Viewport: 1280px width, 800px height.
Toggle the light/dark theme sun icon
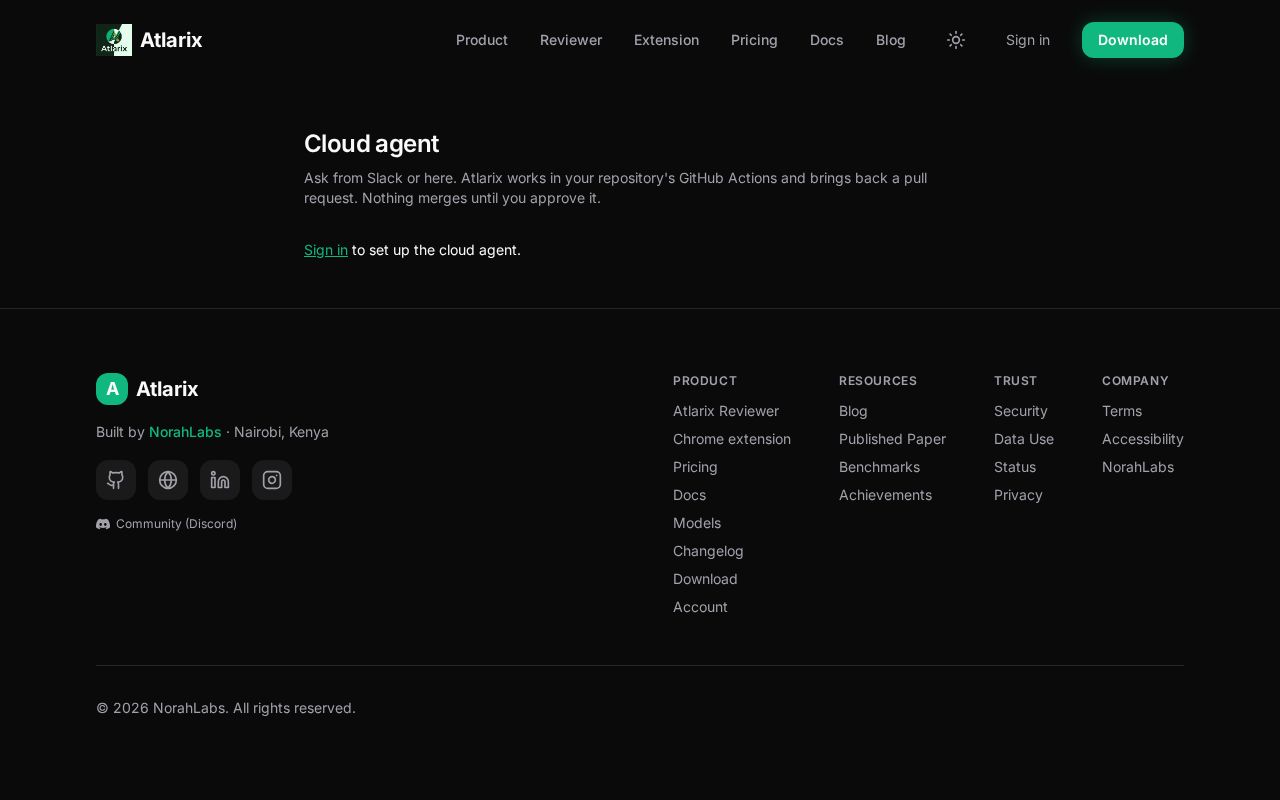pos(956,40)
